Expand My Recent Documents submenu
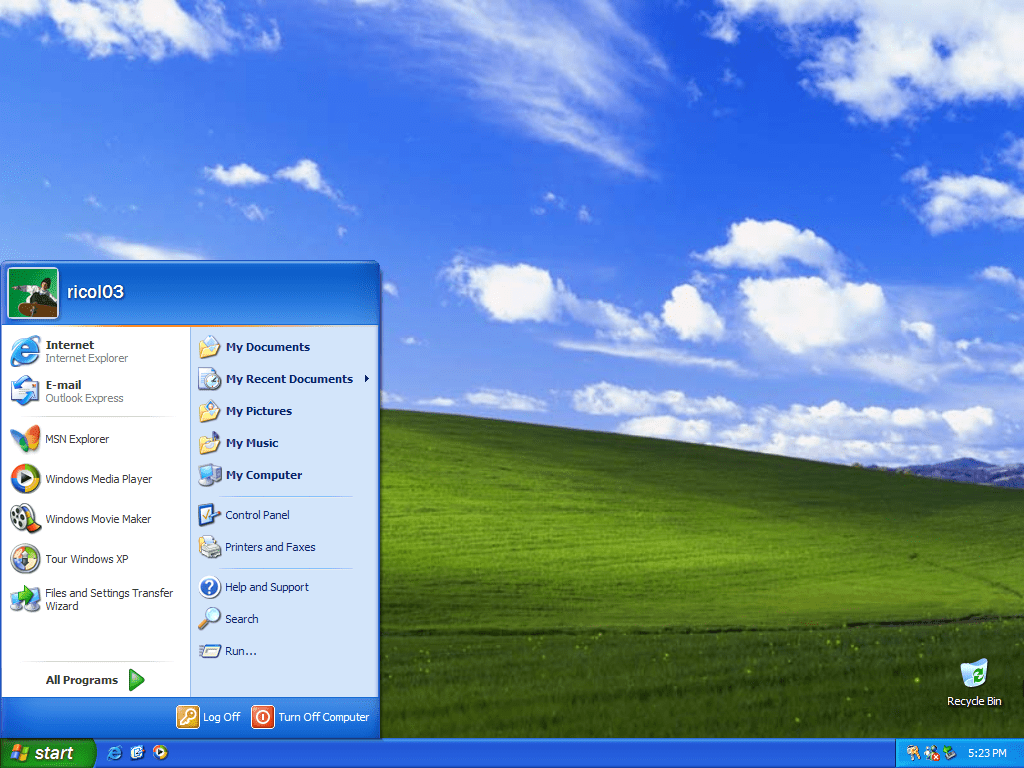This screenshot has width=1024, height=768. click(289, 379)
